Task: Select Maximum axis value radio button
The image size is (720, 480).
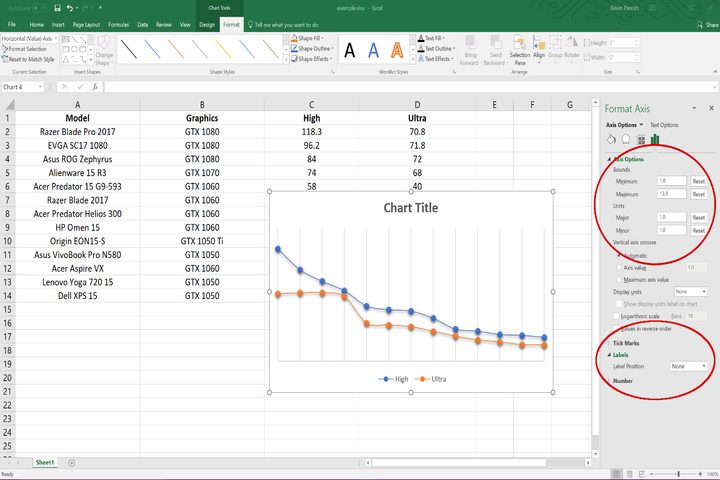Action: pyautogui.click(x=619, y=279)
